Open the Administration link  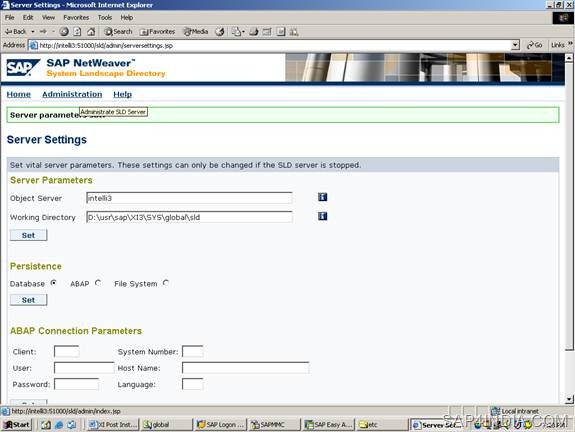(72, 94)
